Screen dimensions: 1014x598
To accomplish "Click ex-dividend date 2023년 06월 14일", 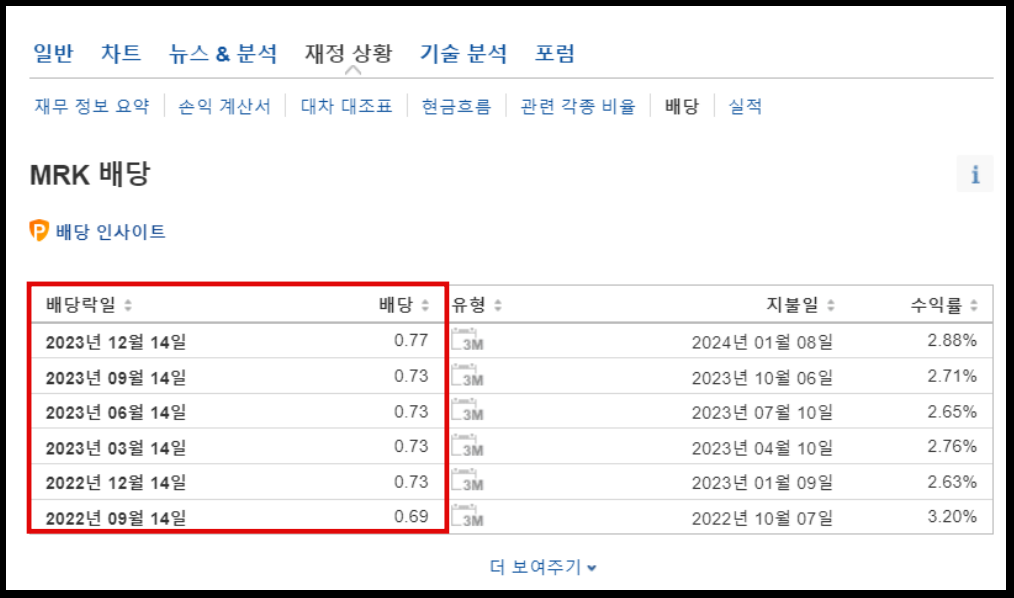I will (x=116, y=412).
